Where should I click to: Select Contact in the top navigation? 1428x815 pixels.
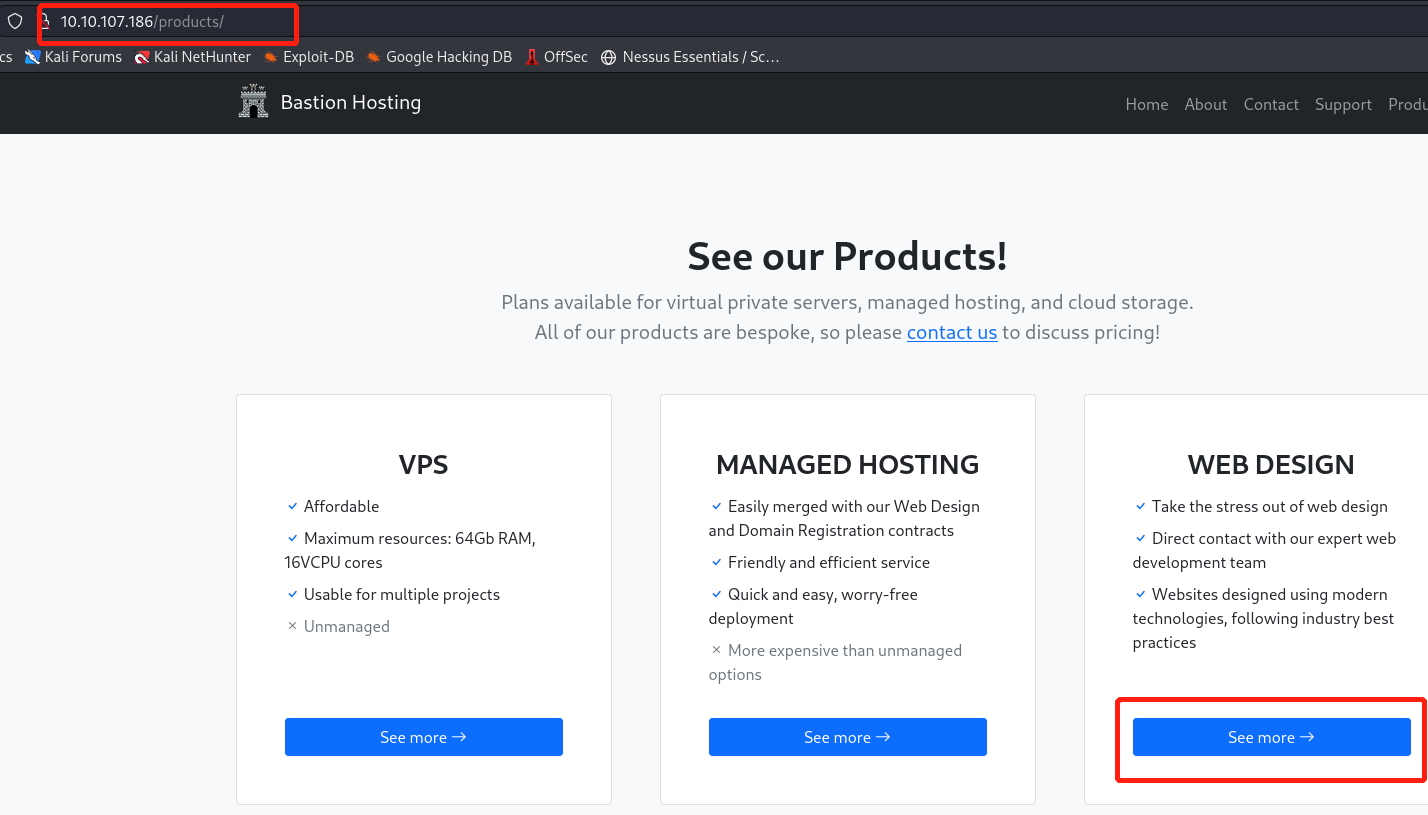(1271, 104)
